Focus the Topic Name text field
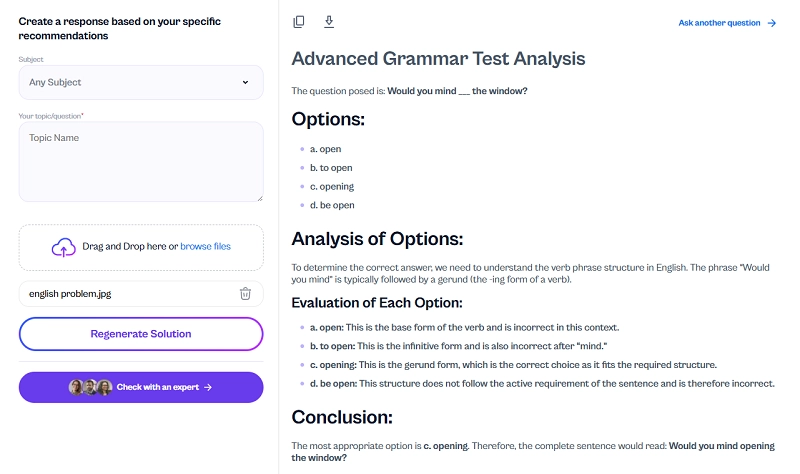 (x=140, y=160)
